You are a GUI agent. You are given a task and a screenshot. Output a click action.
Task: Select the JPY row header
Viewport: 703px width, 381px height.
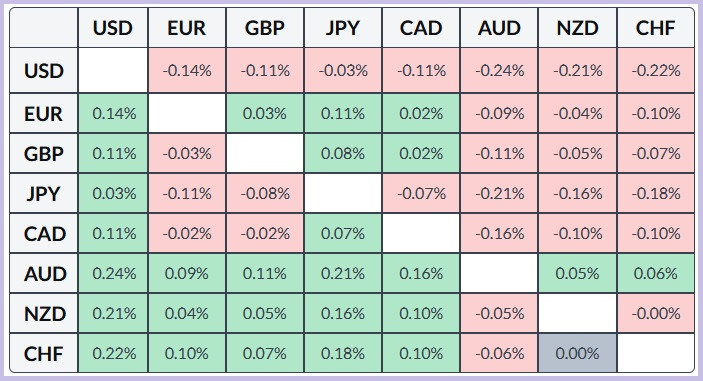(x=44, y=194)
